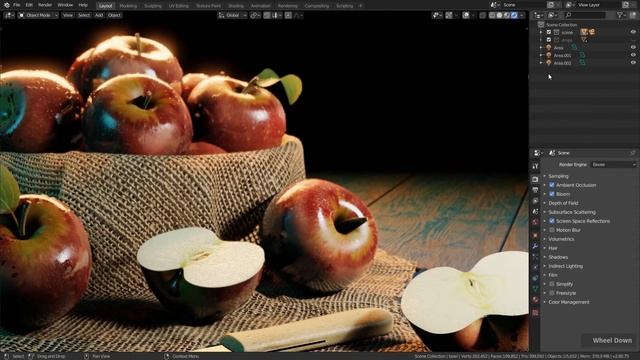The image size is (640, 360).
Task: Open the View Layer properties tab
Action: (535, 200)
